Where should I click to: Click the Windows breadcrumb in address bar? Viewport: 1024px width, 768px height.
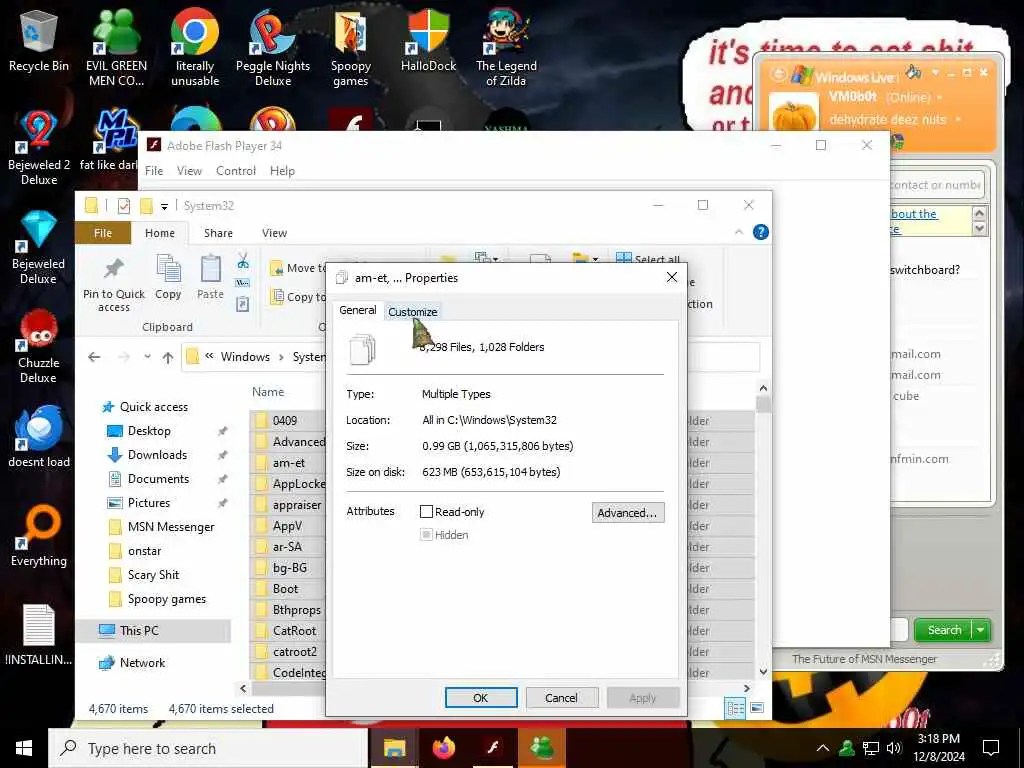click(x=245, y=357)
